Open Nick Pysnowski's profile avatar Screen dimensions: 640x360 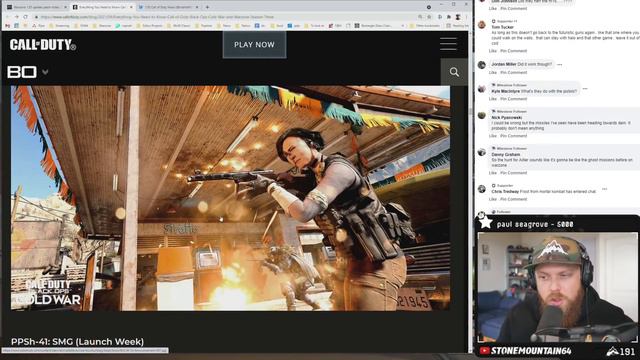(482, 115)
